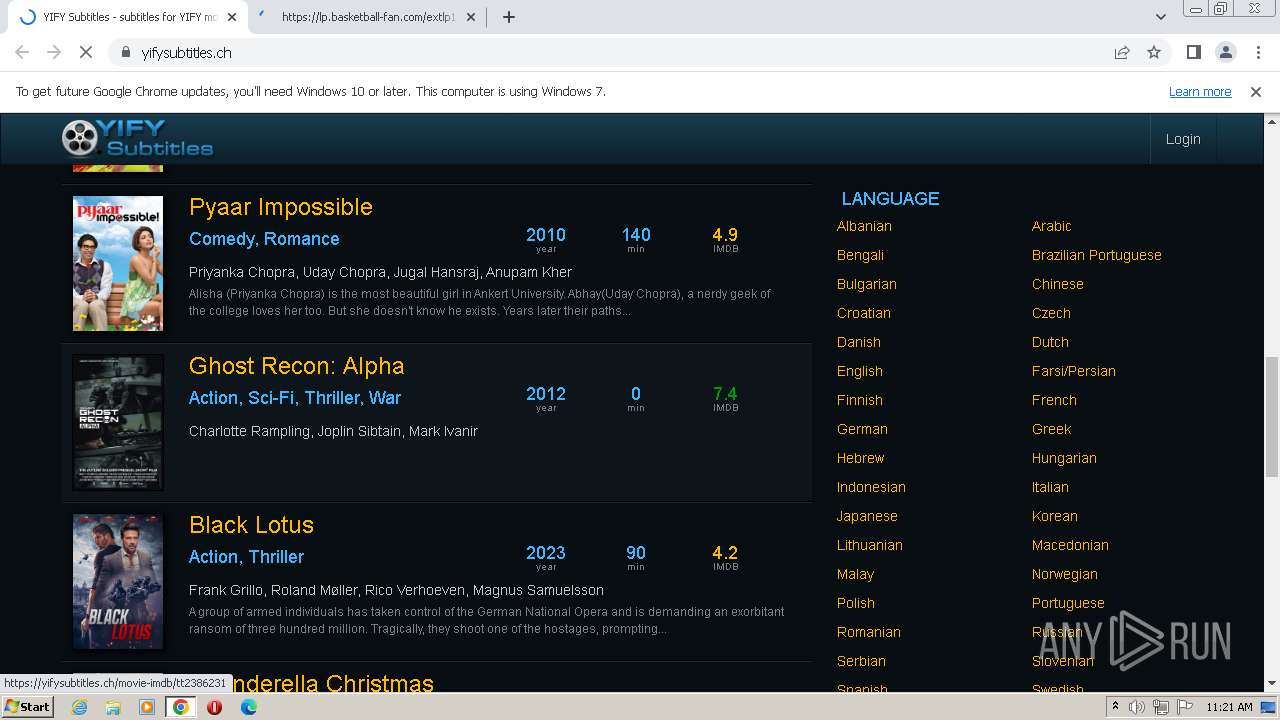The width and height of the screenshot is (1280, 720).
Task: Share this page icon in address bar
Action: (1122, 52)
